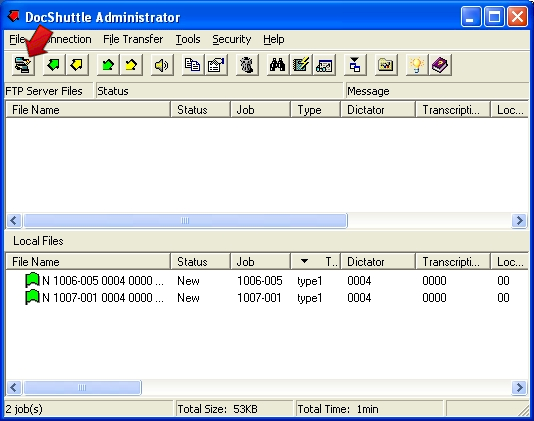This screenshot has height=421, width=534.
Task: Maximize the DocShuttle Administrator window
Action: pyautogui.click(x=494, y=16)
